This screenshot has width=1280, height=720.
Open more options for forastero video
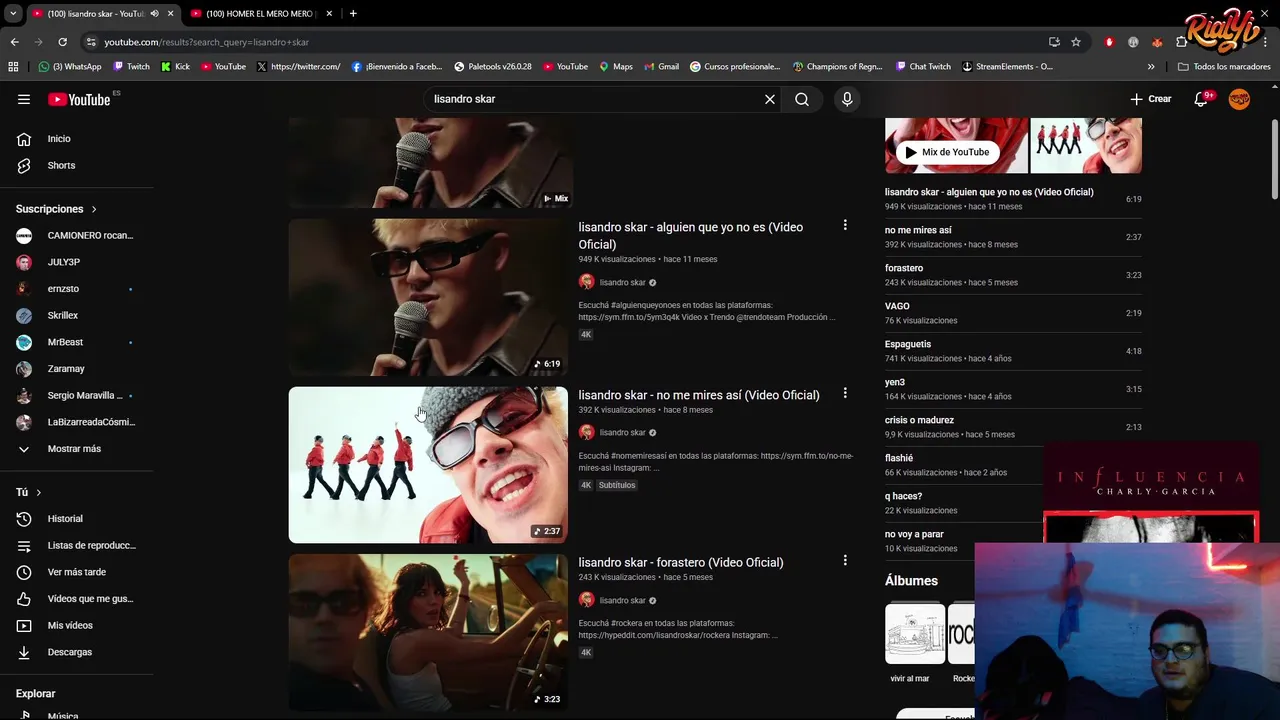coord(845,561)
